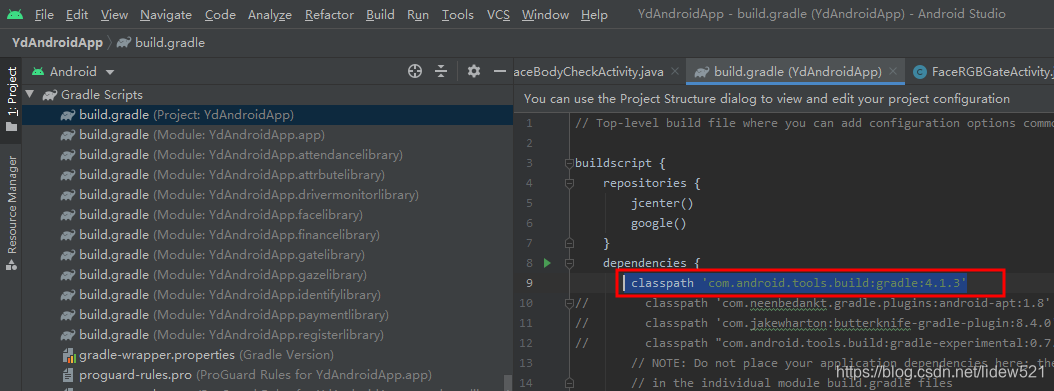
Task: Click line number 9 in the gutter
Action: [x=529, y=283]
